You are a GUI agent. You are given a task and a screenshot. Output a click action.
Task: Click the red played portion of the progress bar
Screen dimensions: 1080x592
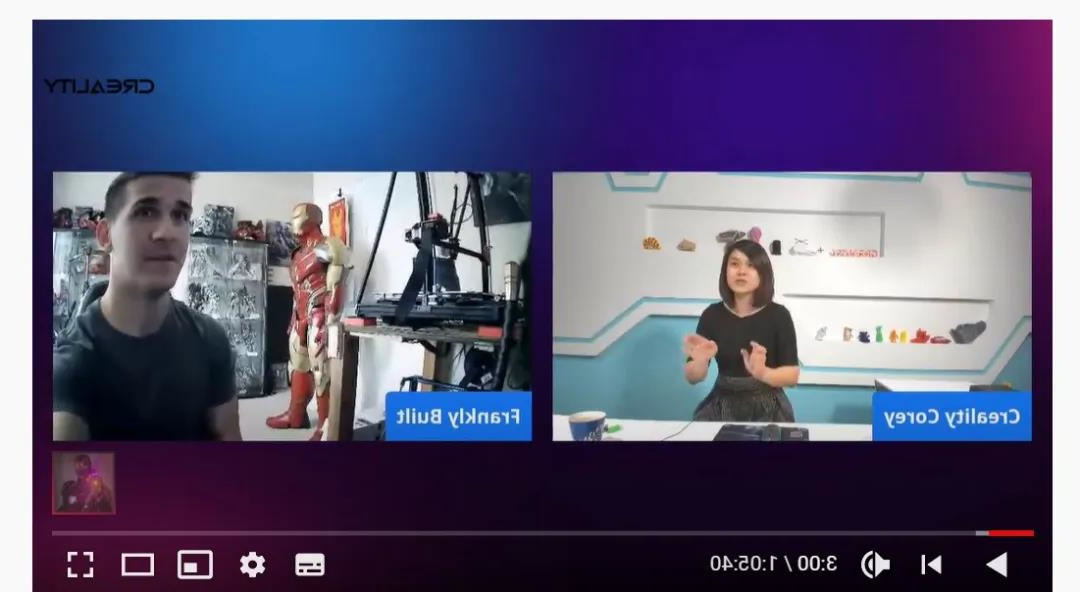(1012, 533)
